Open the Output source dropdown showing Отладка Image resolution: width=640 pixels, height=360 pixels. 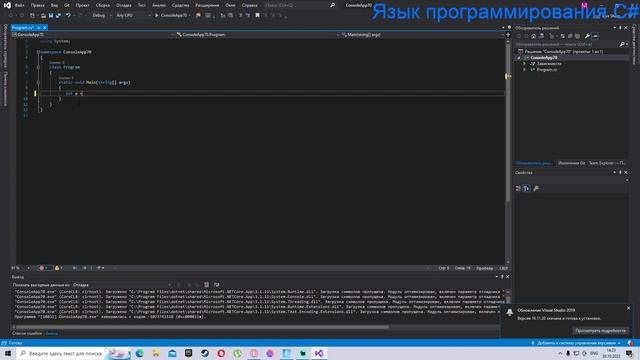122,284
